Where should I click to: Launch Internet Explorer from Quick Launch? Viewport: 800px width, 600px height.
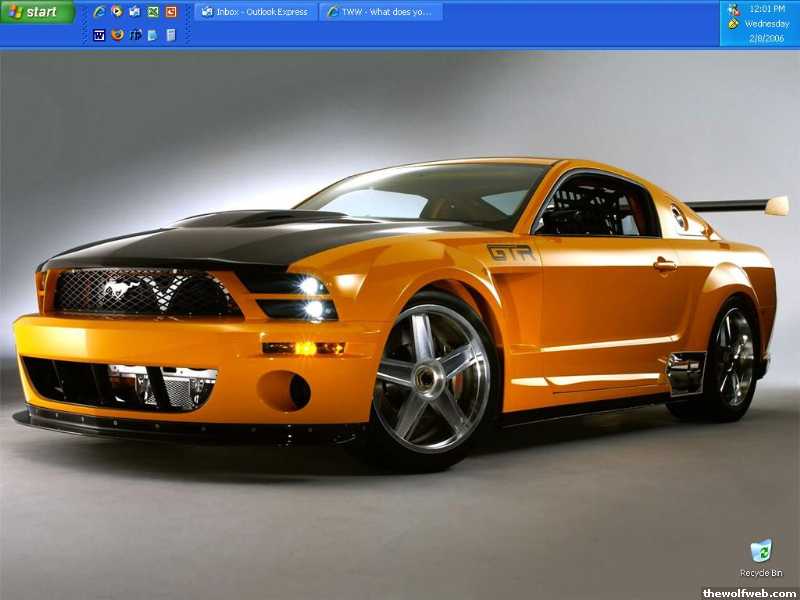click(x=99, y=12)
